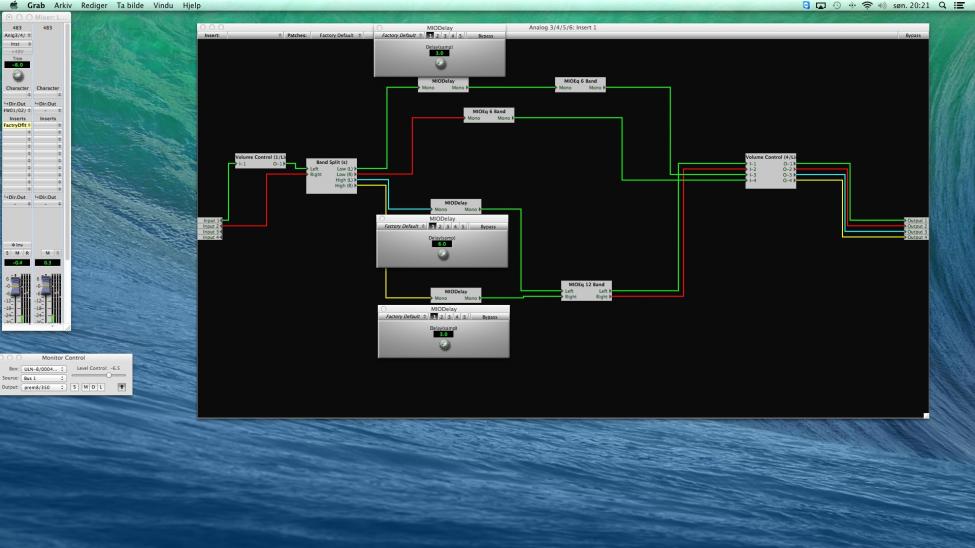
Task: Open Time Machine menu bar icon
Action: tap(837, 6)
